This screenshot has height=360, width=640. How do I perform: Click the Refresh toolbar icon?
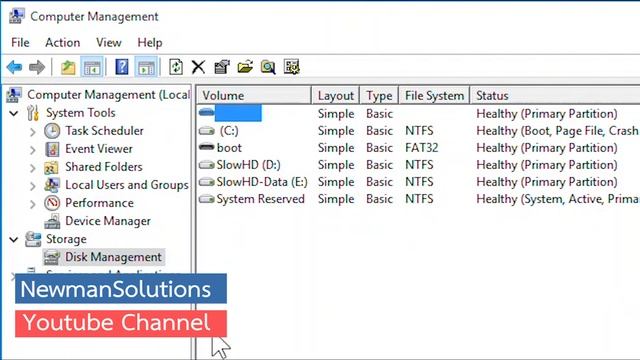click(x=176, y=67)
